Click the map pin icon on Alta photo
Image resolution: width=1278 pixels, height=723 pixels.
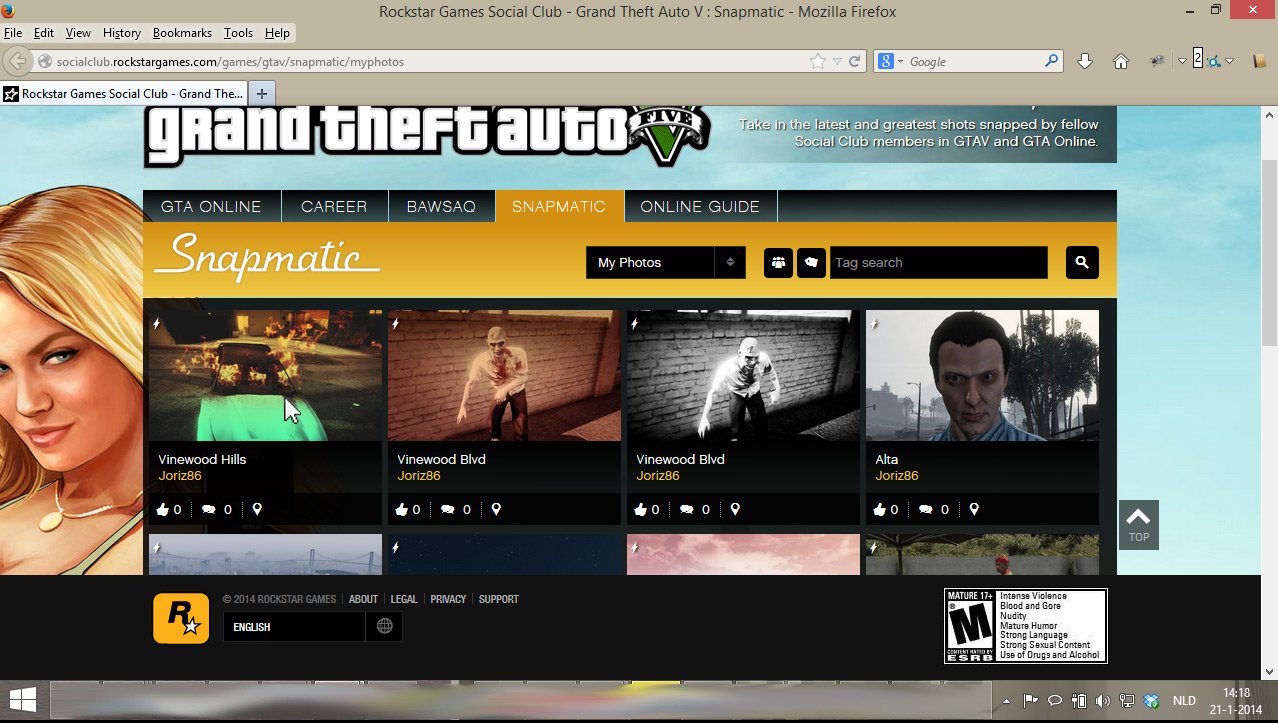(974, 509)
